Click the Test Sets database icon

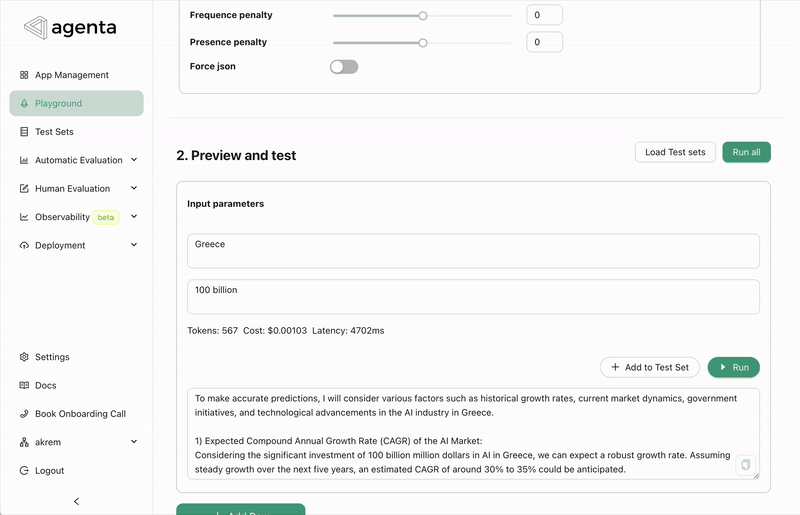tap(25, 132)
